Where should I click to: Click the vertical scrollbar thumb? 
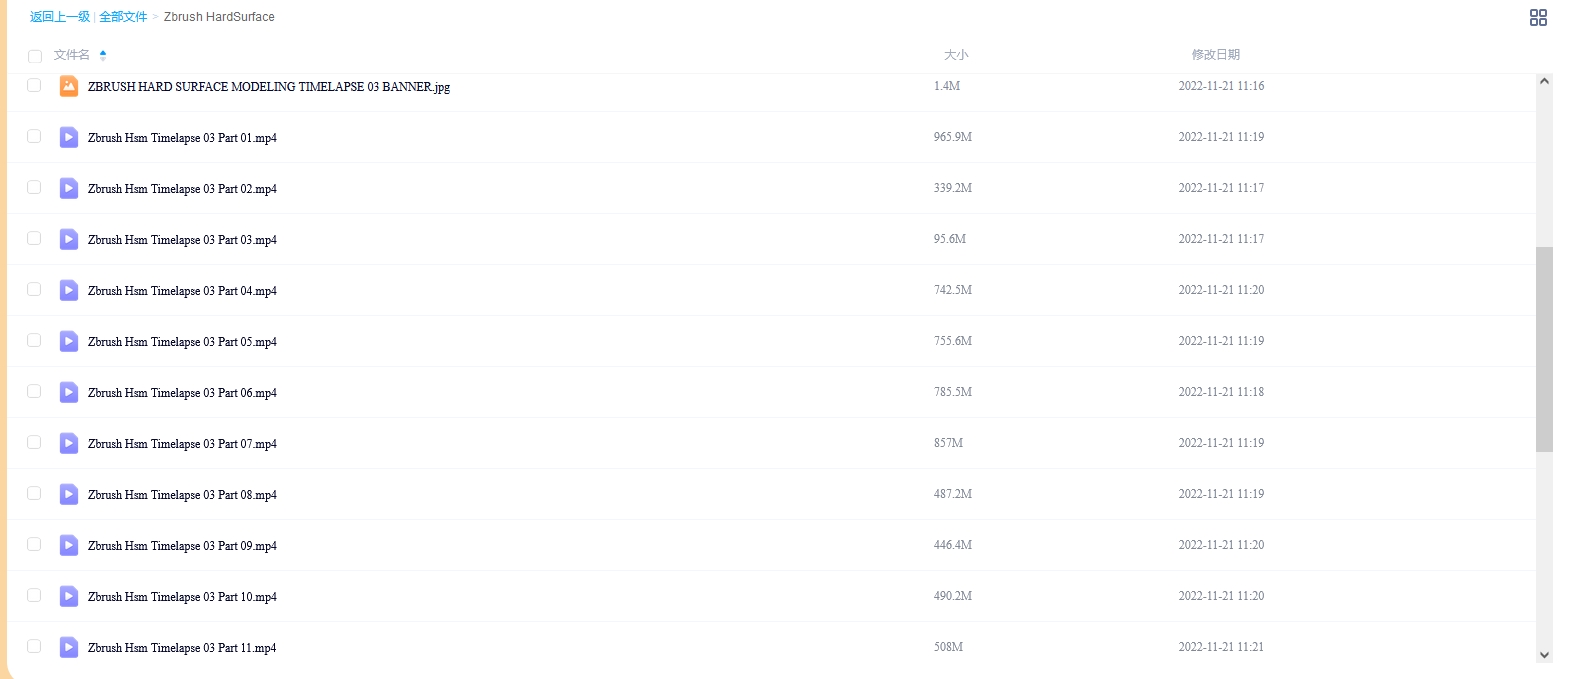1544,349
